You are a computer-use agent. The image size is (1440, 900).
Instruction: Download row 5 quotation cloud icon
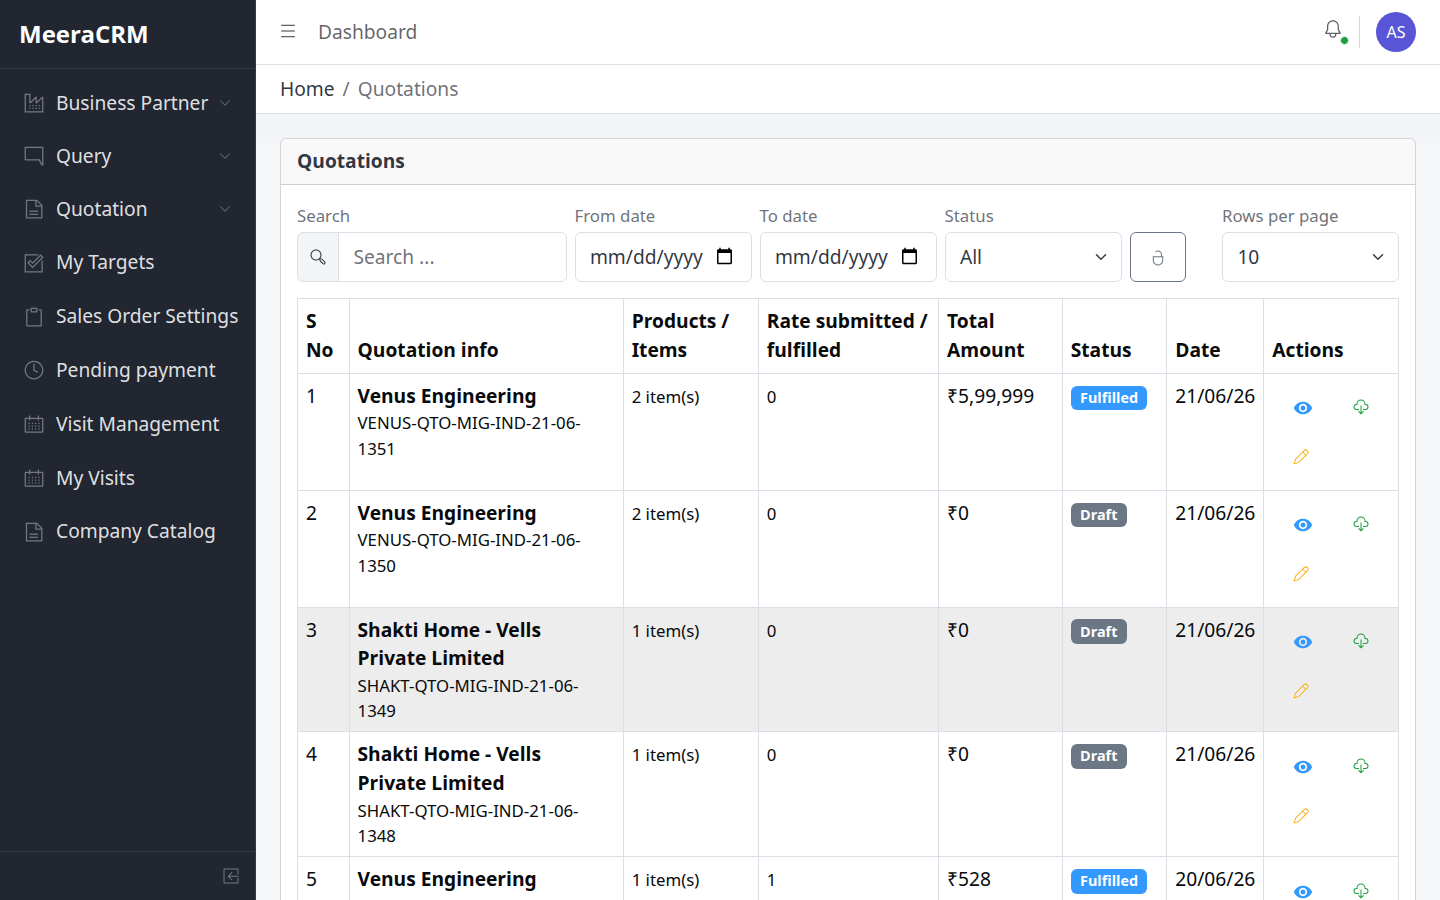tap(1361, 890)
